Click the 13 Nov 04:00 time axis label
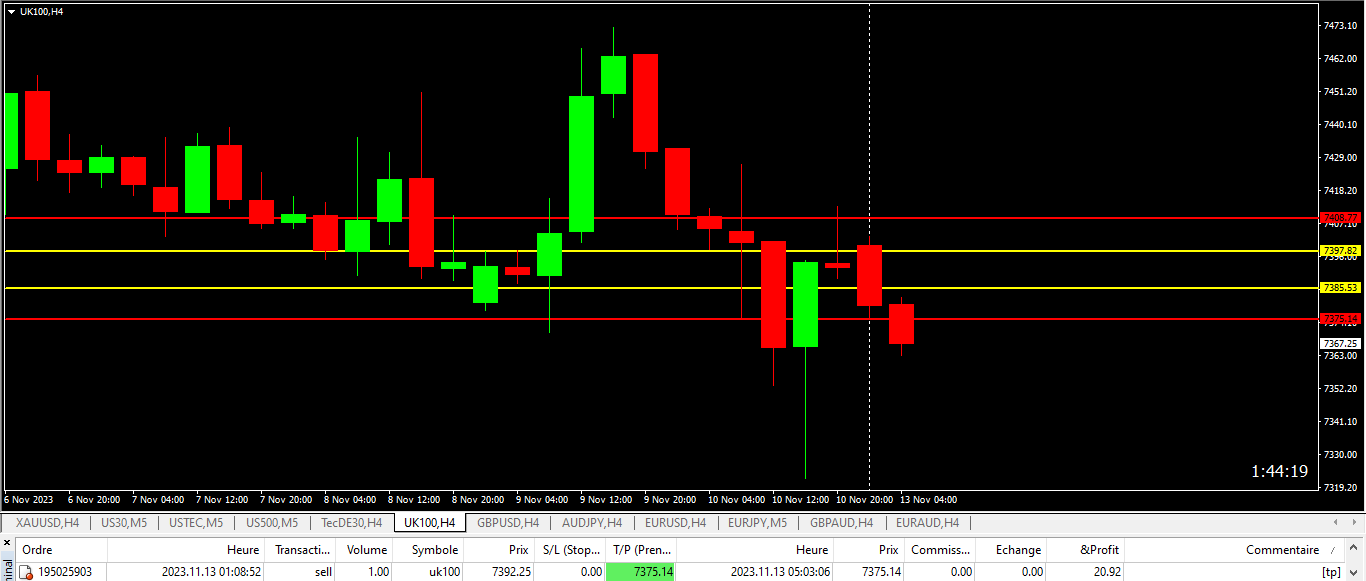The height and width of the screenshot is (581, 1366). pos(928,499)
